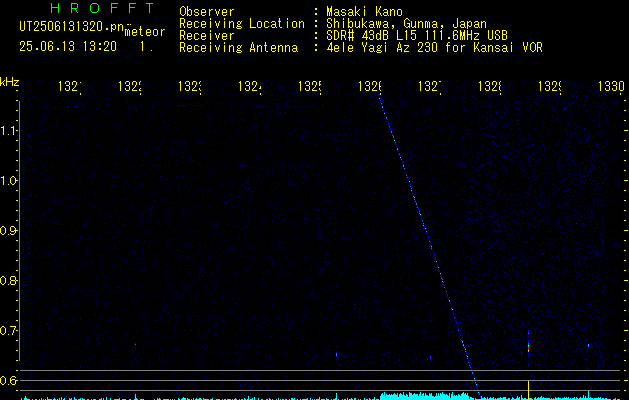Click the 1326 time axis label

[370, 87]
